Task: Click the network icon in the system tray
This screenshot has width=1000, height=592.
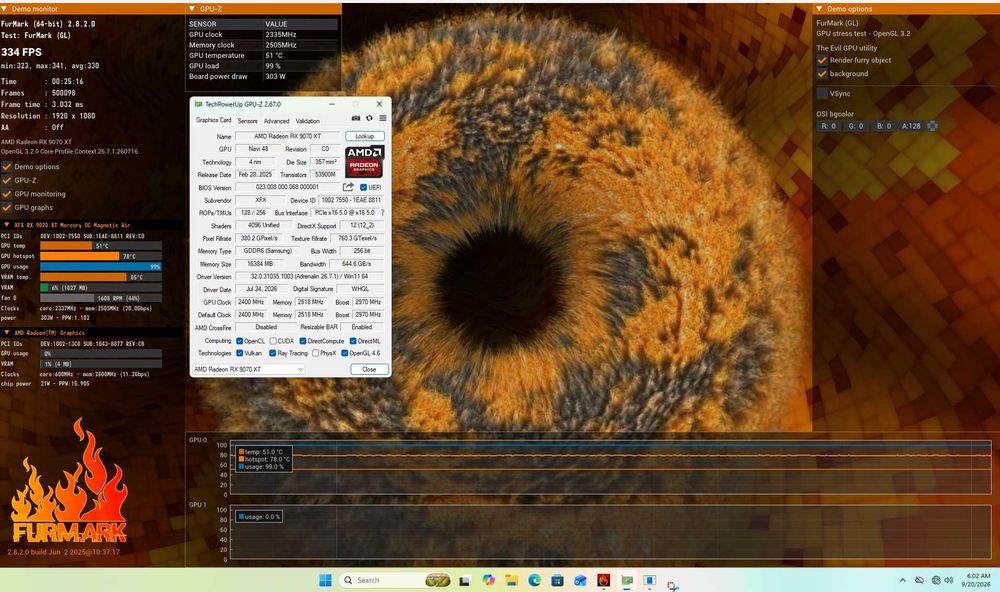Action: click(936, 580)
